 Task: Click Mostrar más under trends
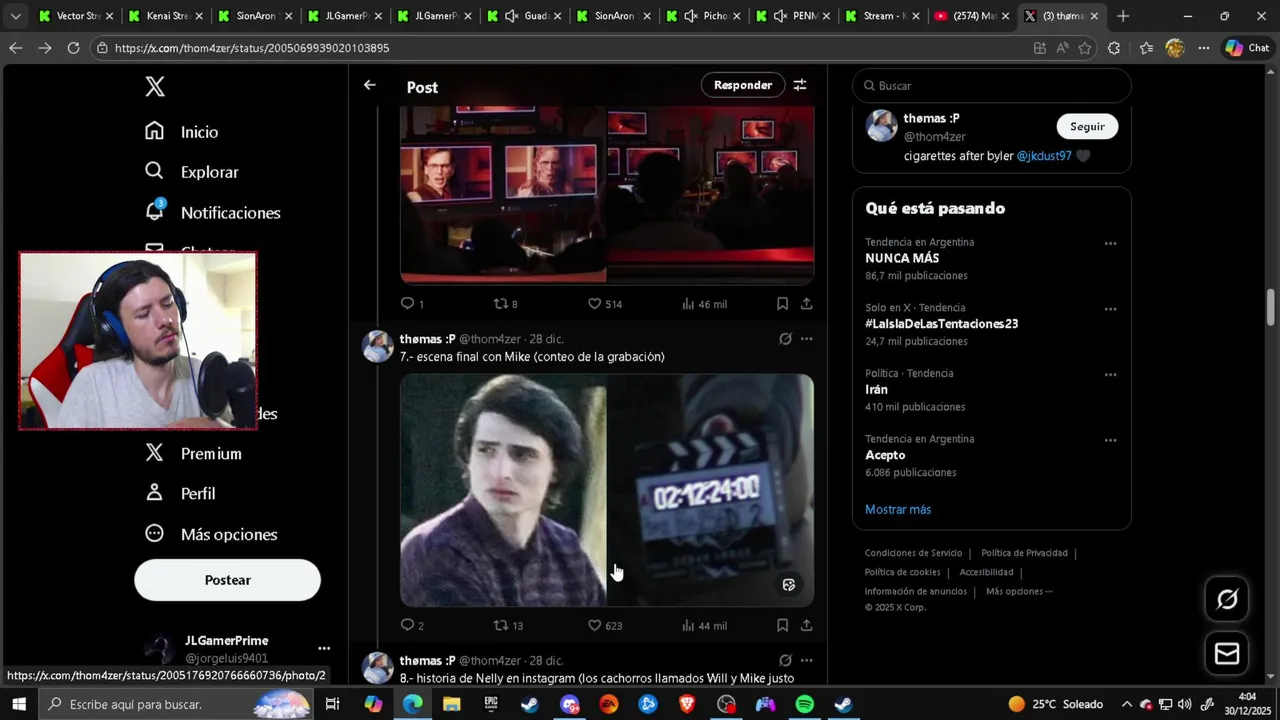[898, 509]
